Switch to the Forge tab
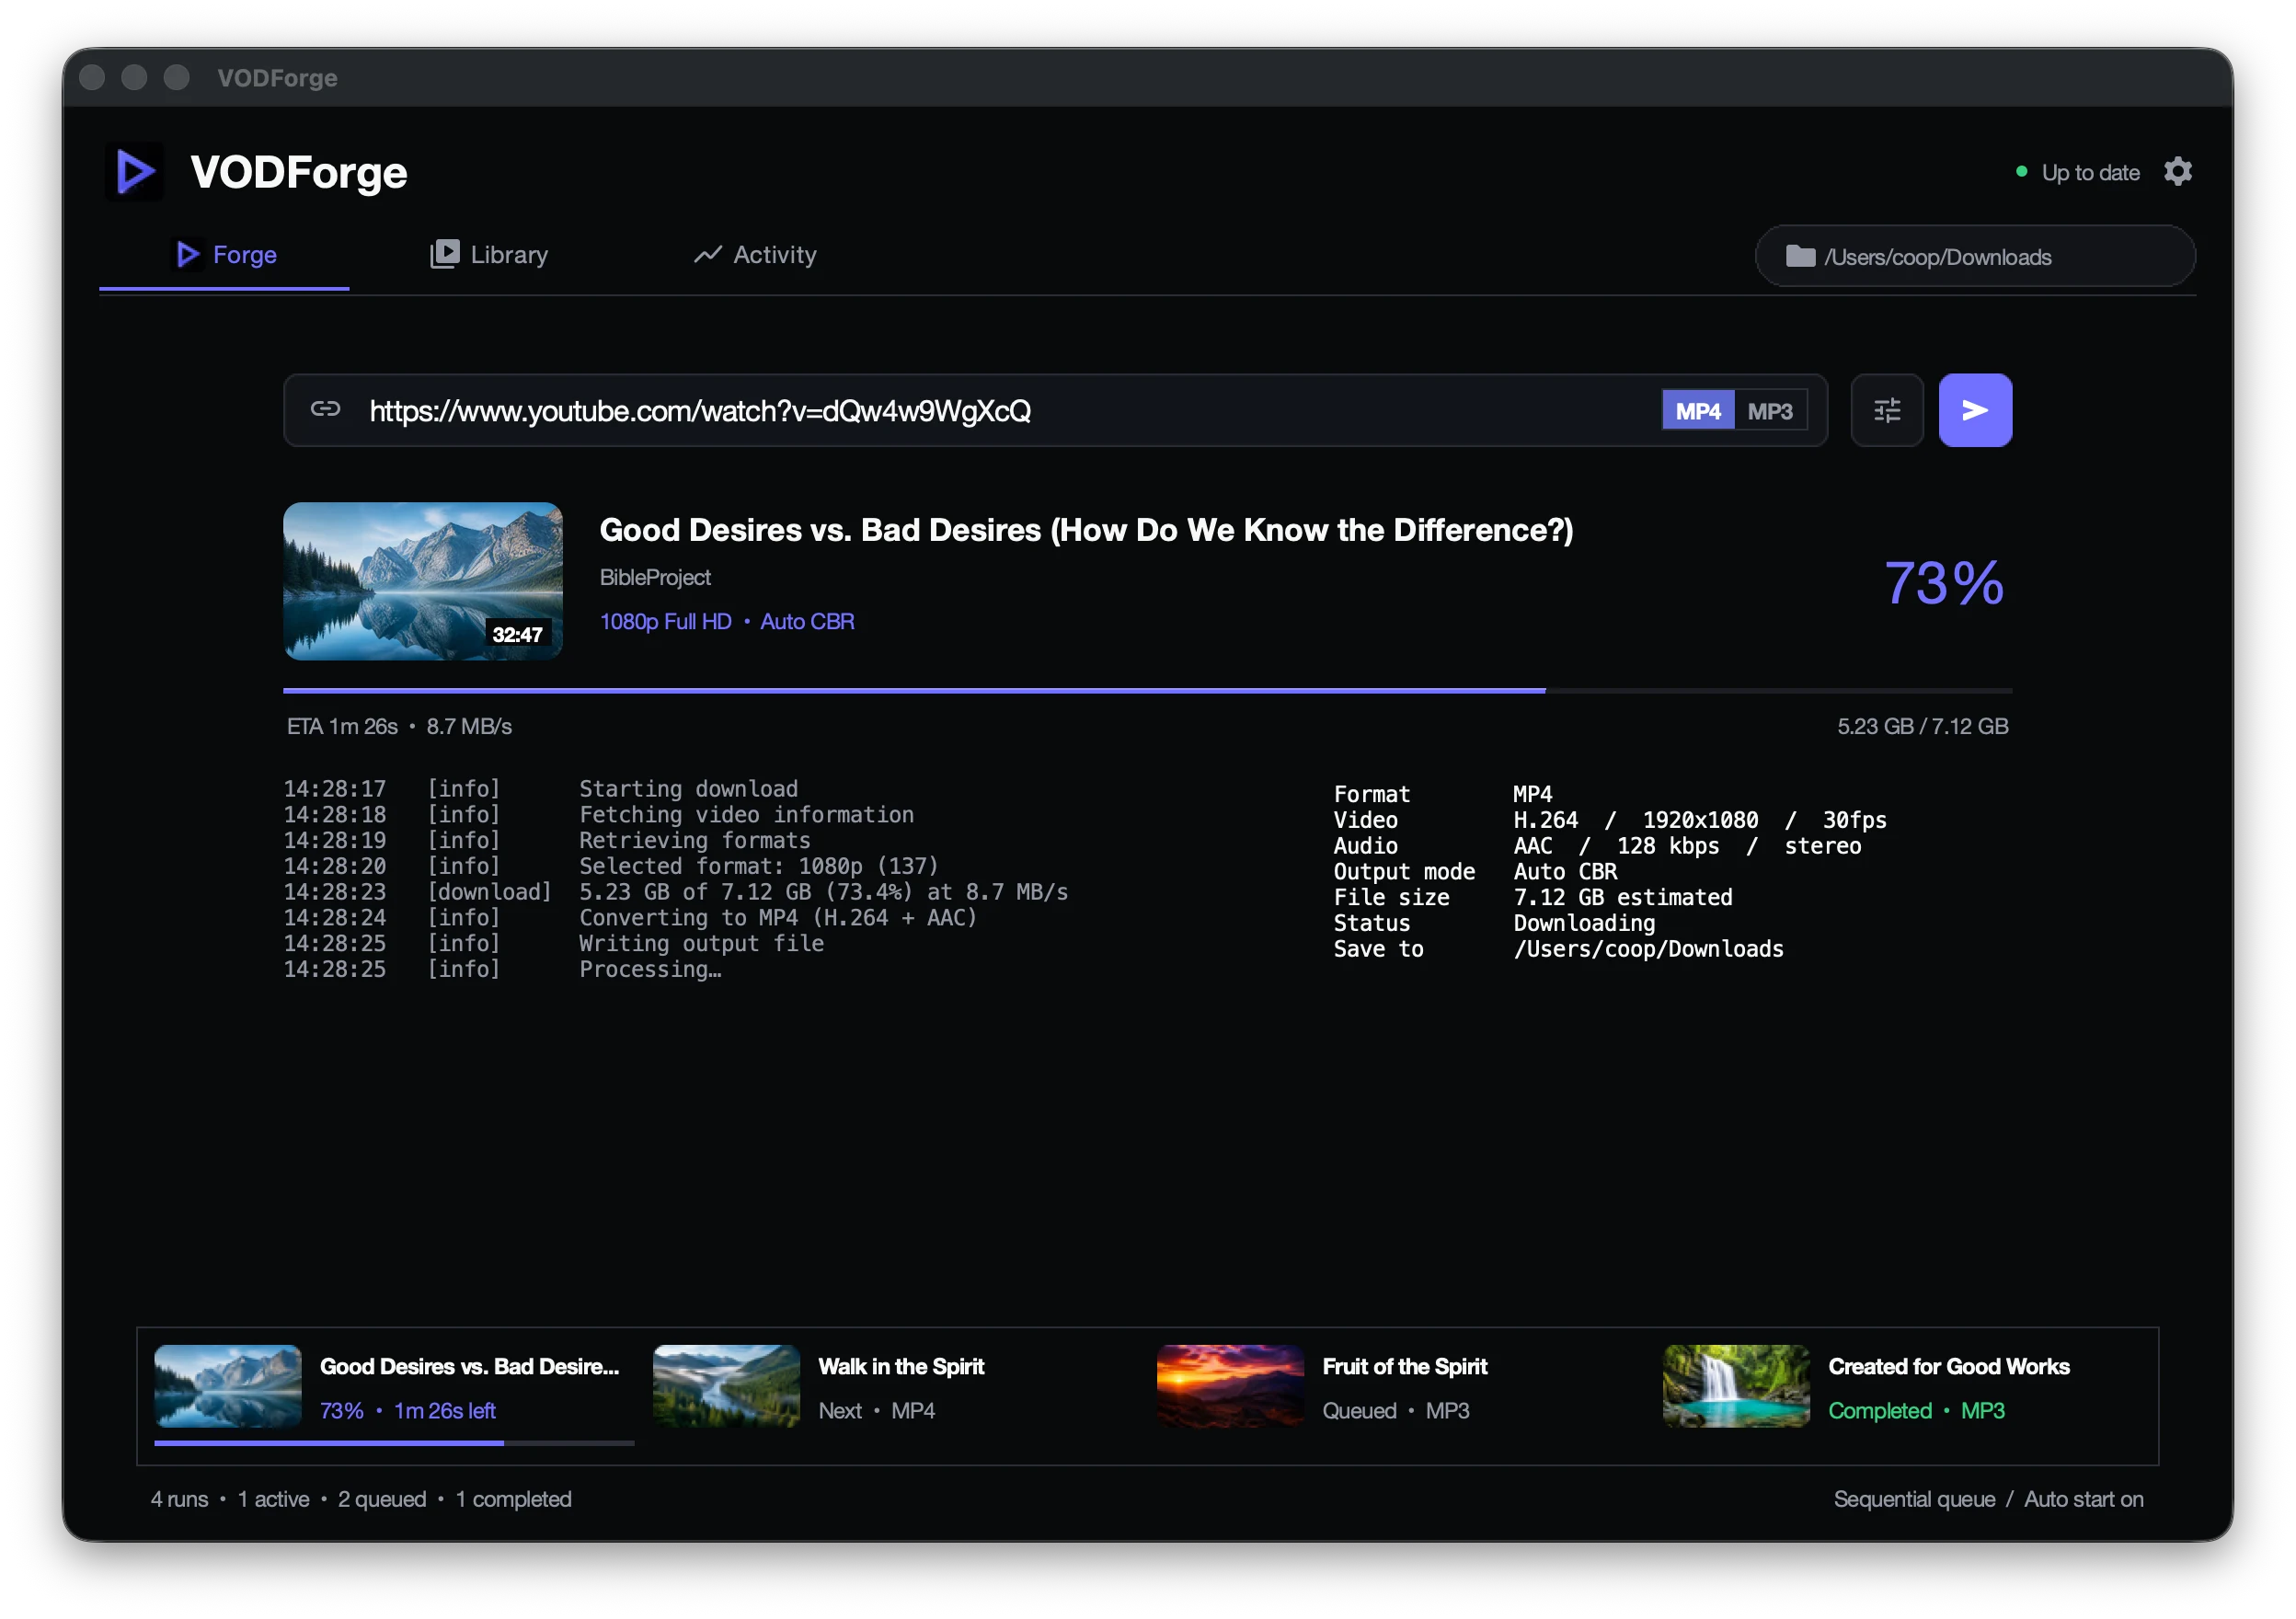 224,255
